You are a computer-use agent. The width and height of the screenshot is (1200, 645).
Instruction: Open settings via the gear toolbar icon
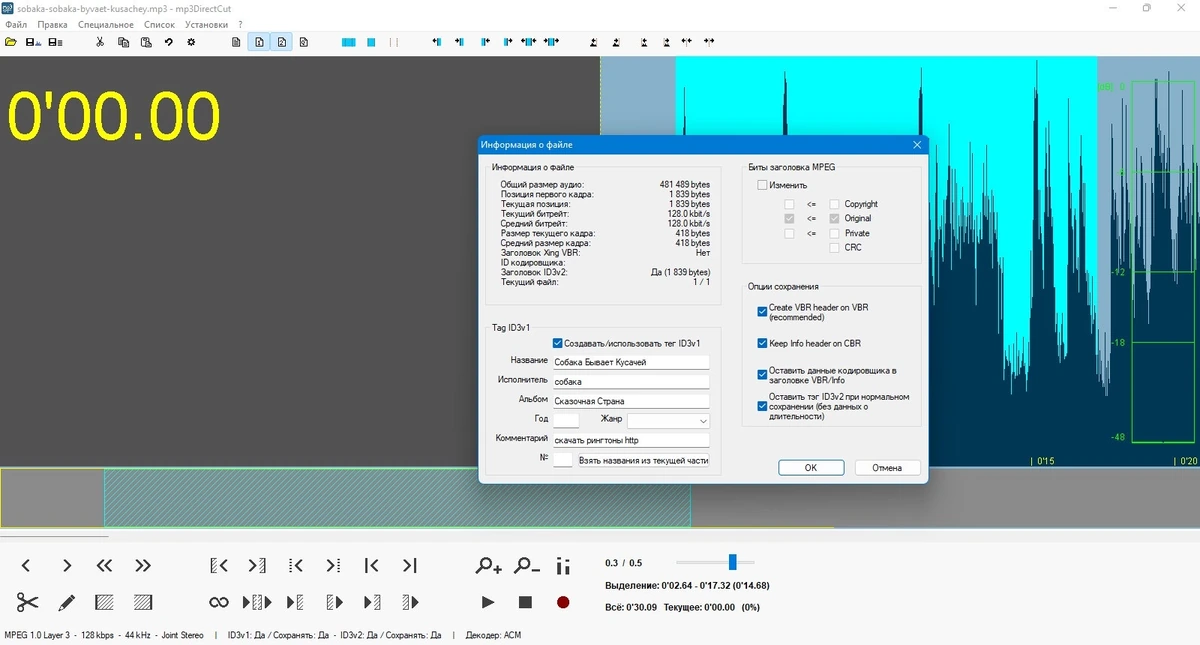coord(191,42)
